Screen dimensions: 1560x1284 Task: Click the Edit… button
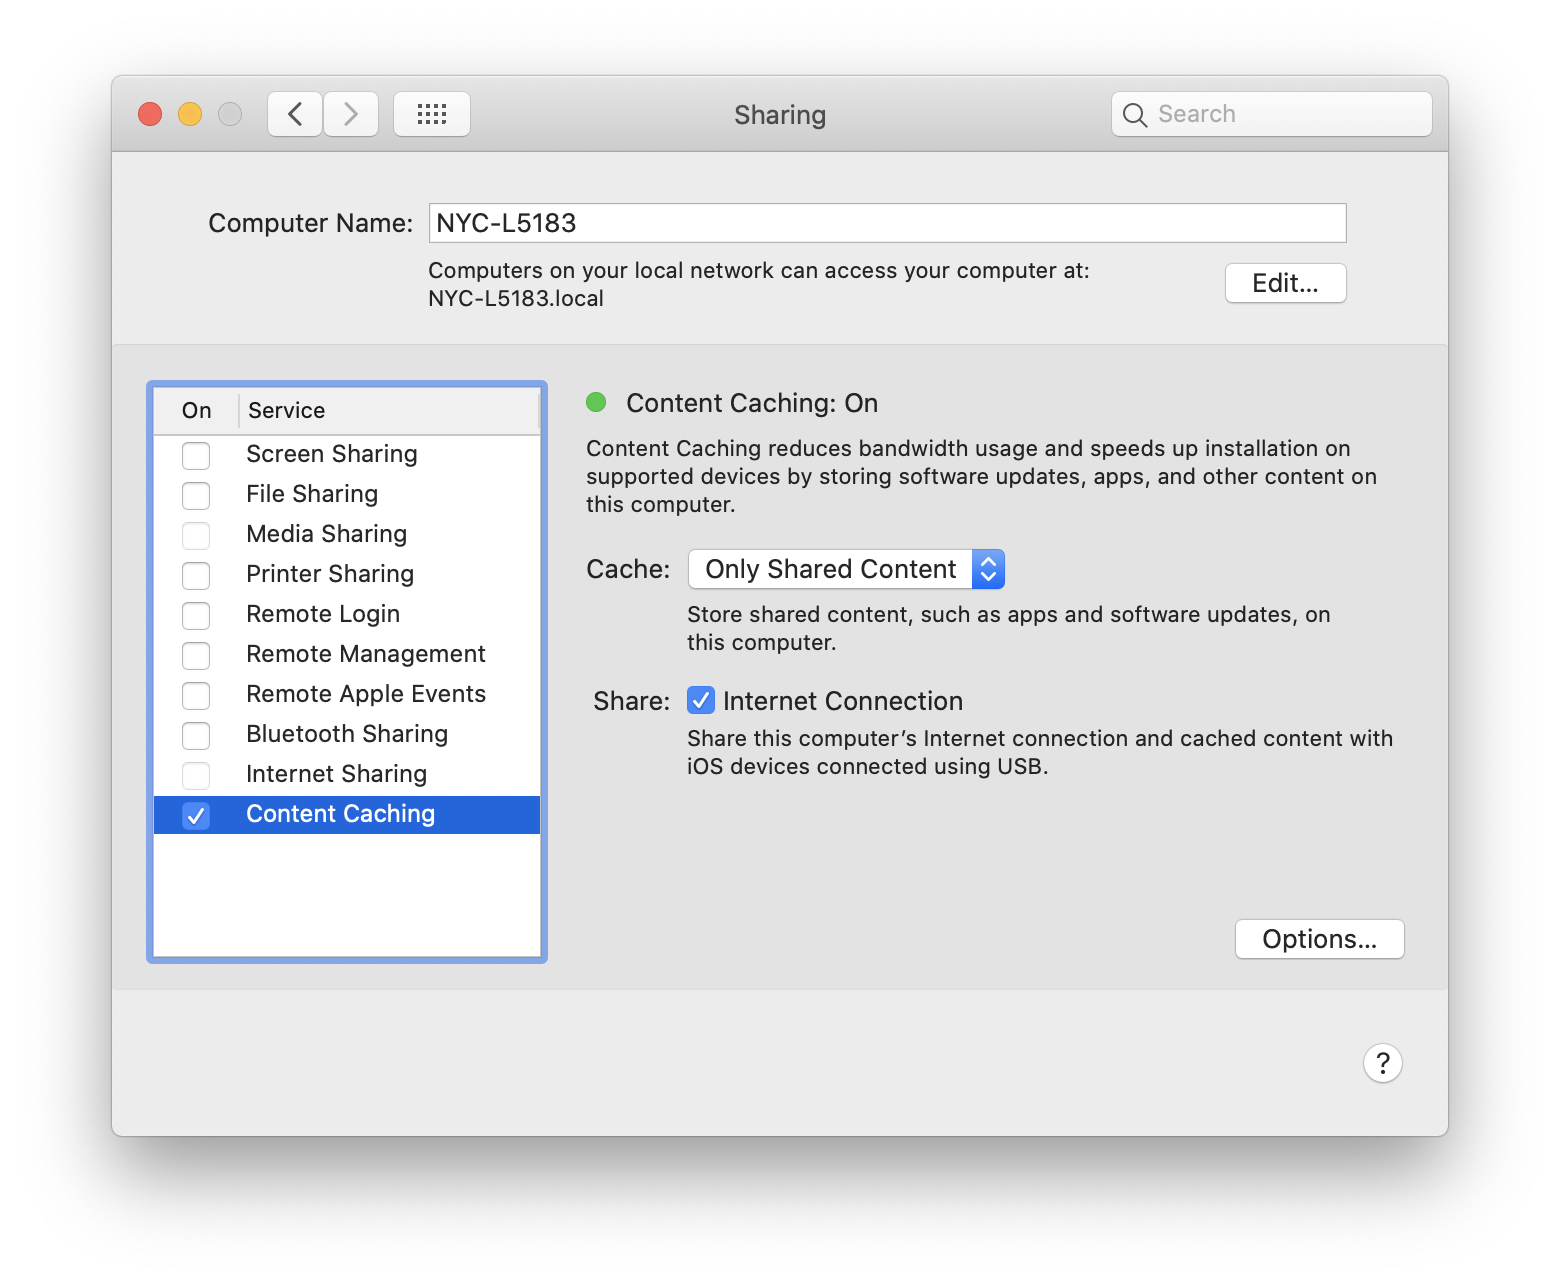pyautogui.click(x=1285, y=283)
